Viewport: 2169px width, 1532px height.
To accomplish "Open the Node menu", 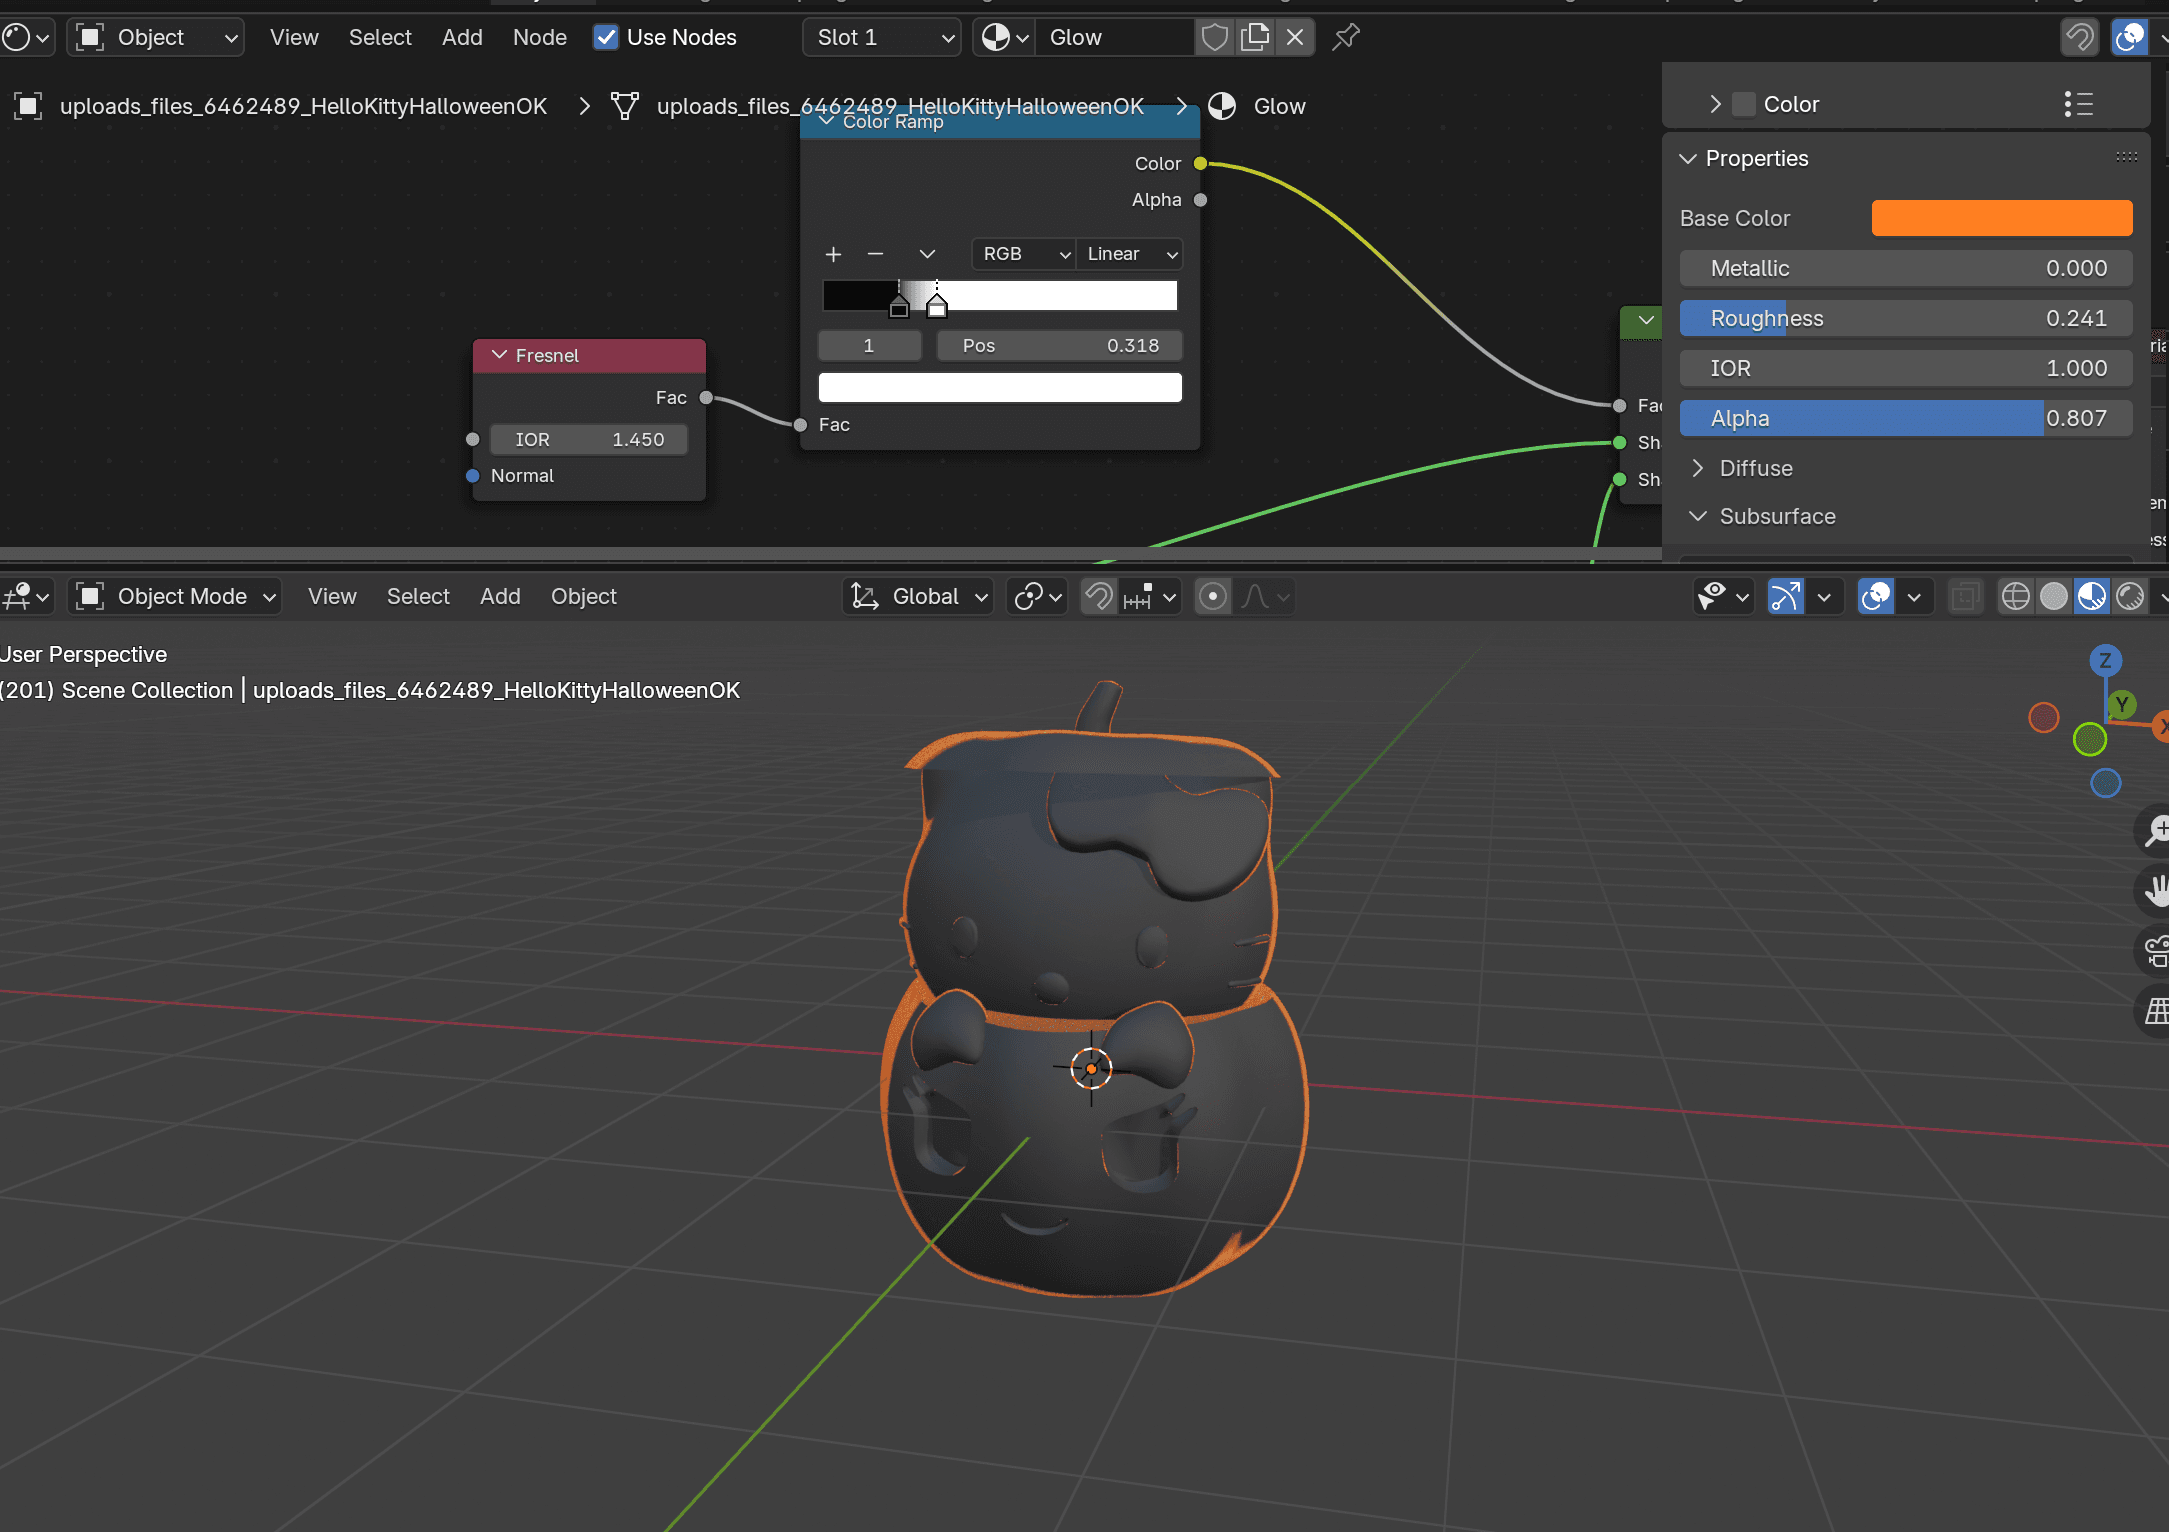I will (x=539, y=38).
